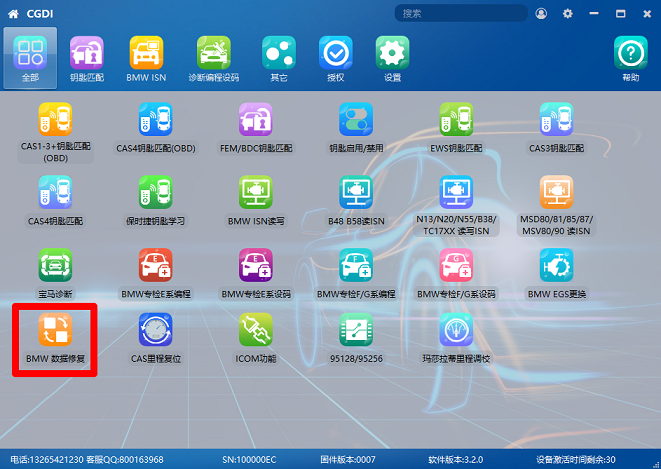Open MSD80/81/85/87 MSV80/90 读ISN
The image size is (661, 469).
click(x=556, y=206)
